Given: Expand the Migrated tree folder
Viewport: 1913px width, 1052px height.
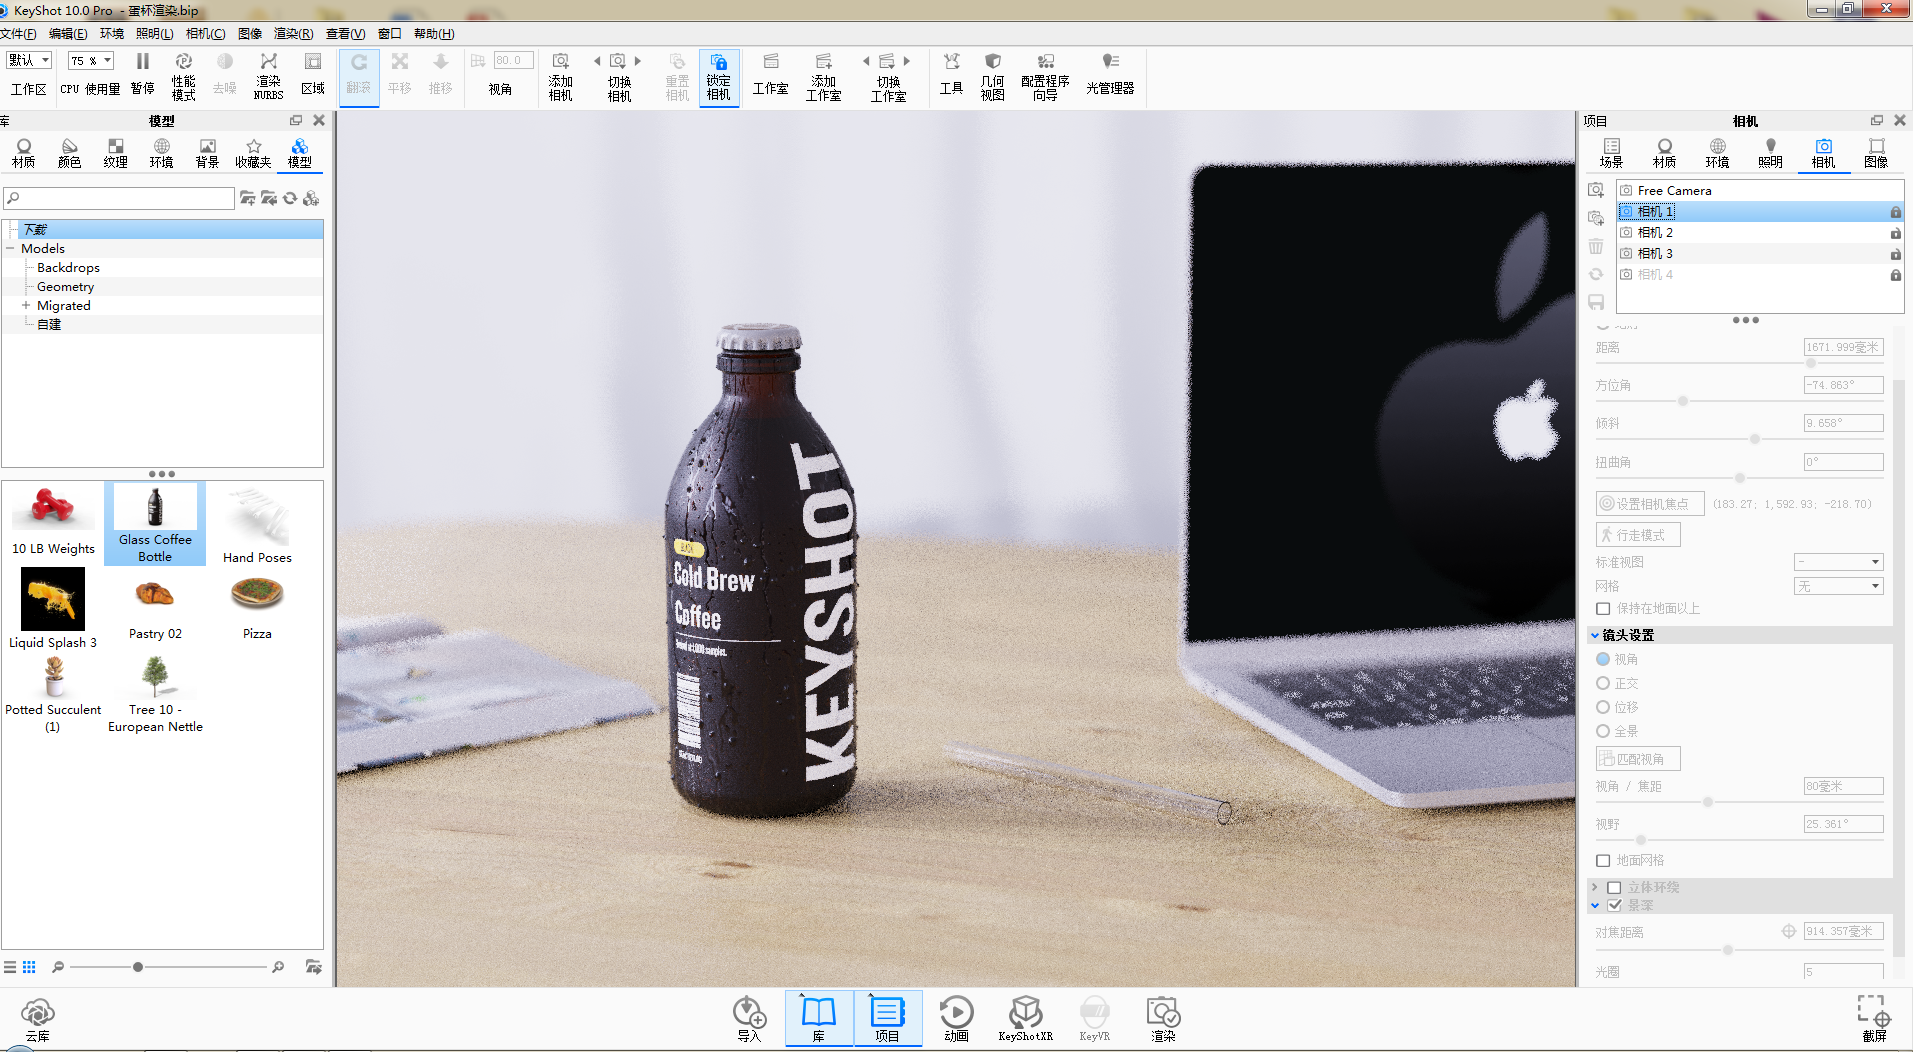Looking at the screenshot, I should pos(25,306).
